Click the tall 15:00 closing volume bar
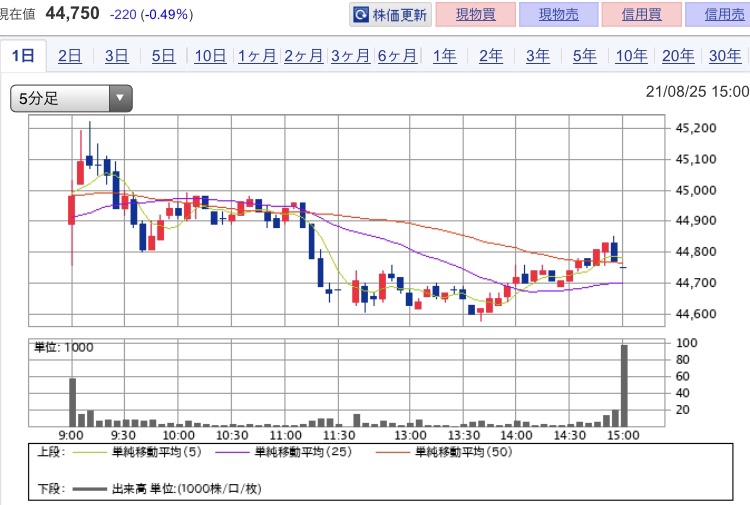750x505 pixels. click(x=624, y=385)
